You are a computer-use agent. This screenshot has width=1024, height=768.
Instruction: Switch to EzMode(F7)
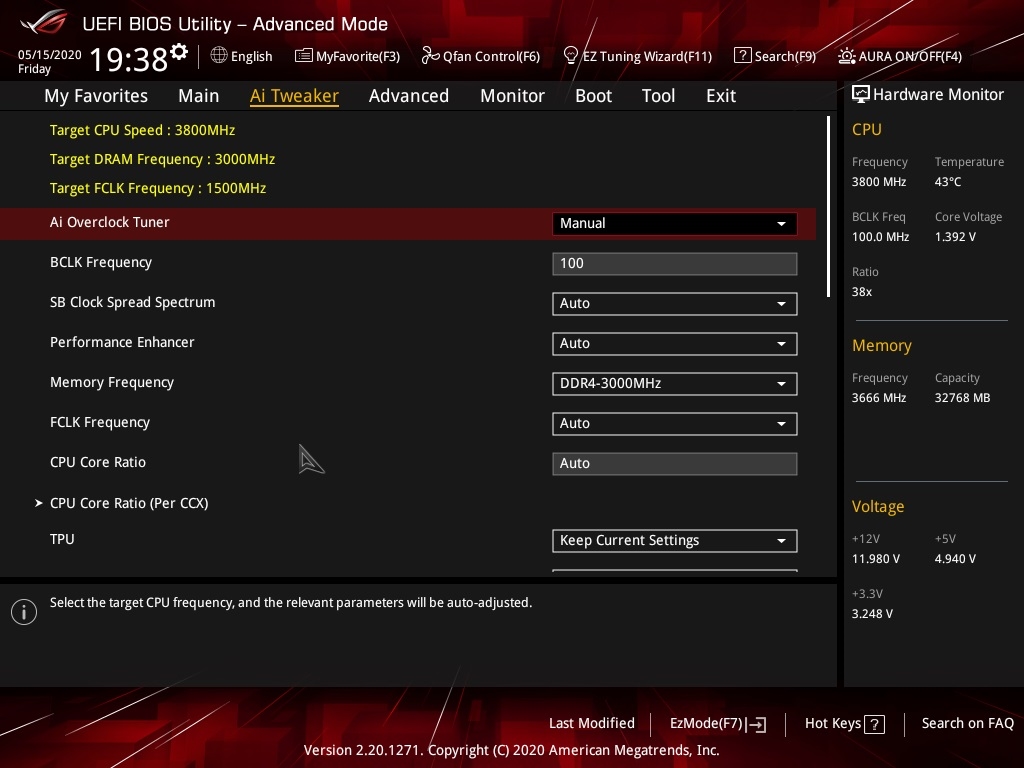point(718,724)
